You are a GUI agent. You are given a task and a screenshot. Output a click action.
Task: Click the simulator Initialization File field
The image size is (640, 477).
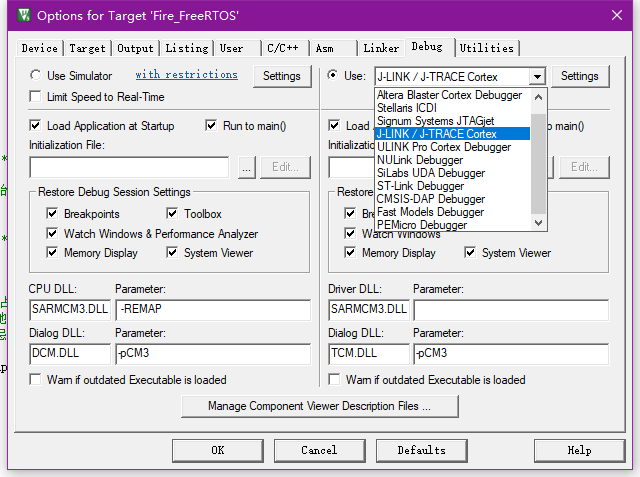tap(129, 167)
